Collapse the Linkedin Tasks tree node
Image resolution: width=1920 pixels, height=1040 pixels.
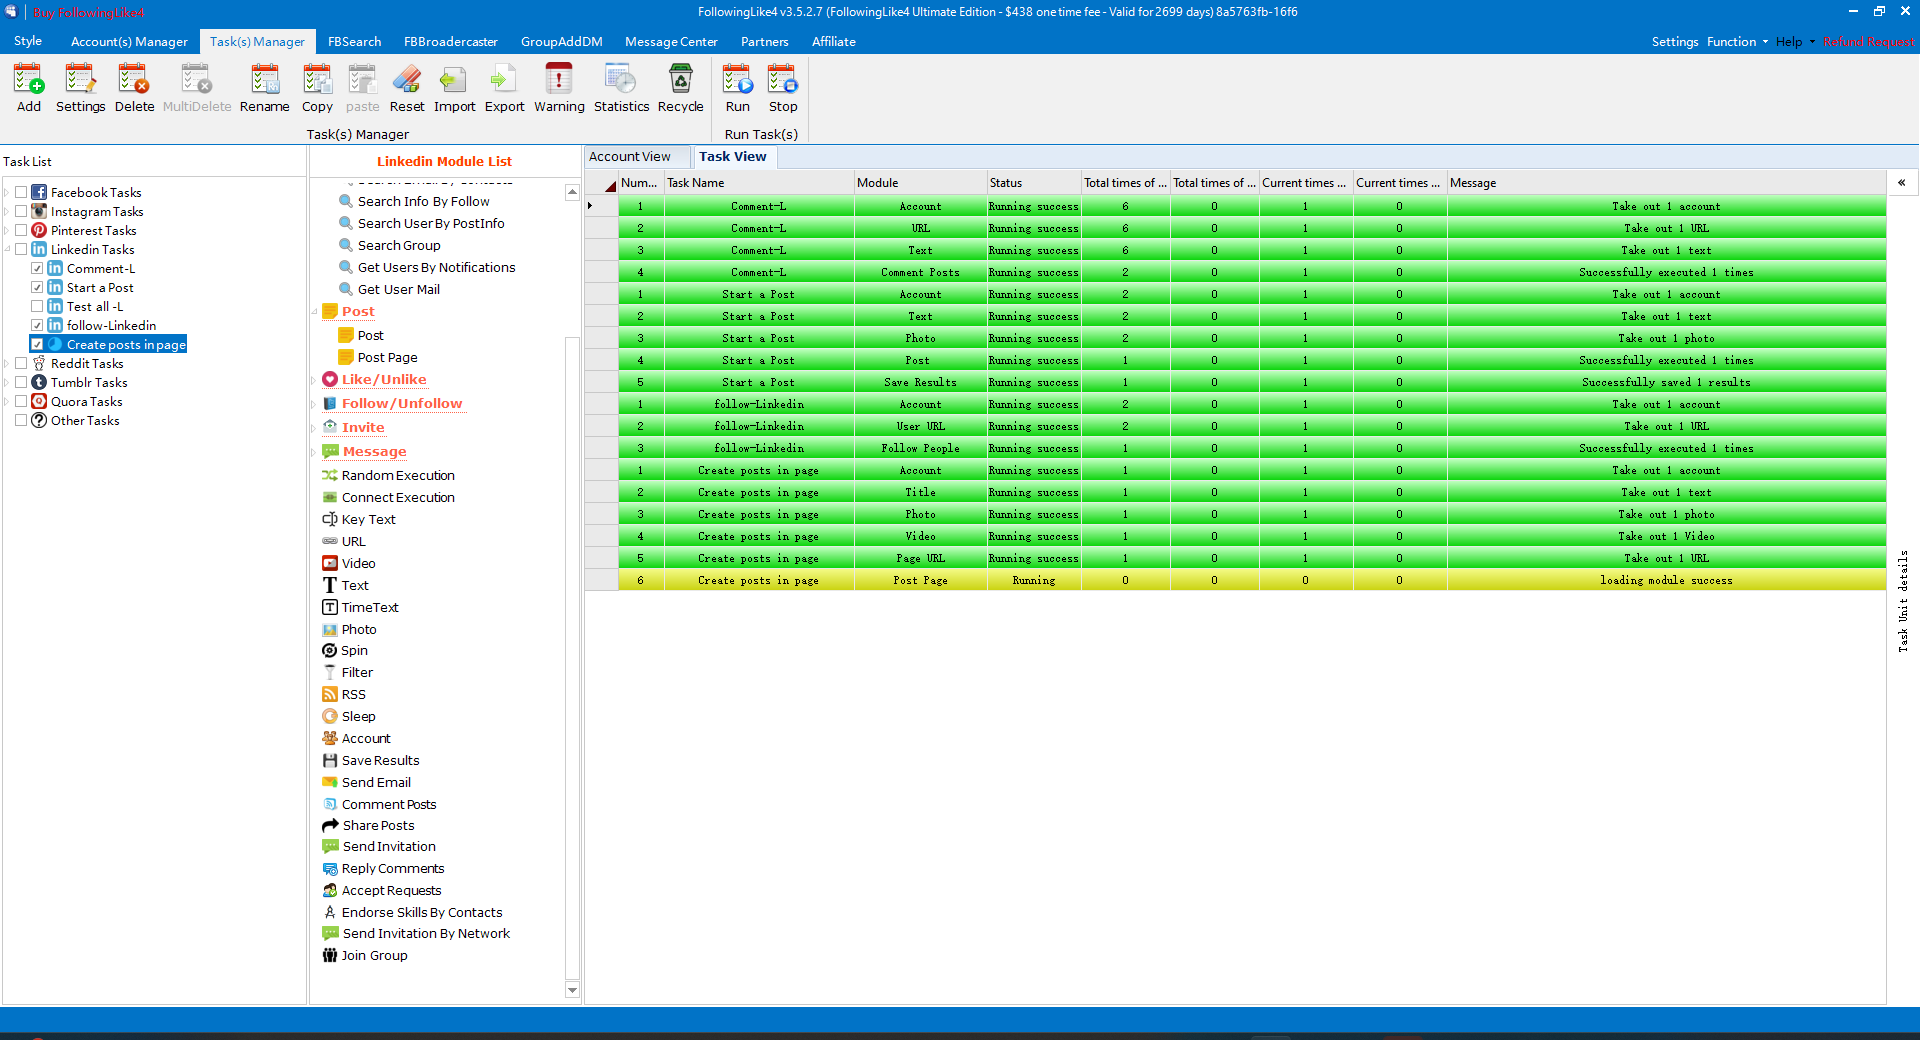(x=7, y=249)
